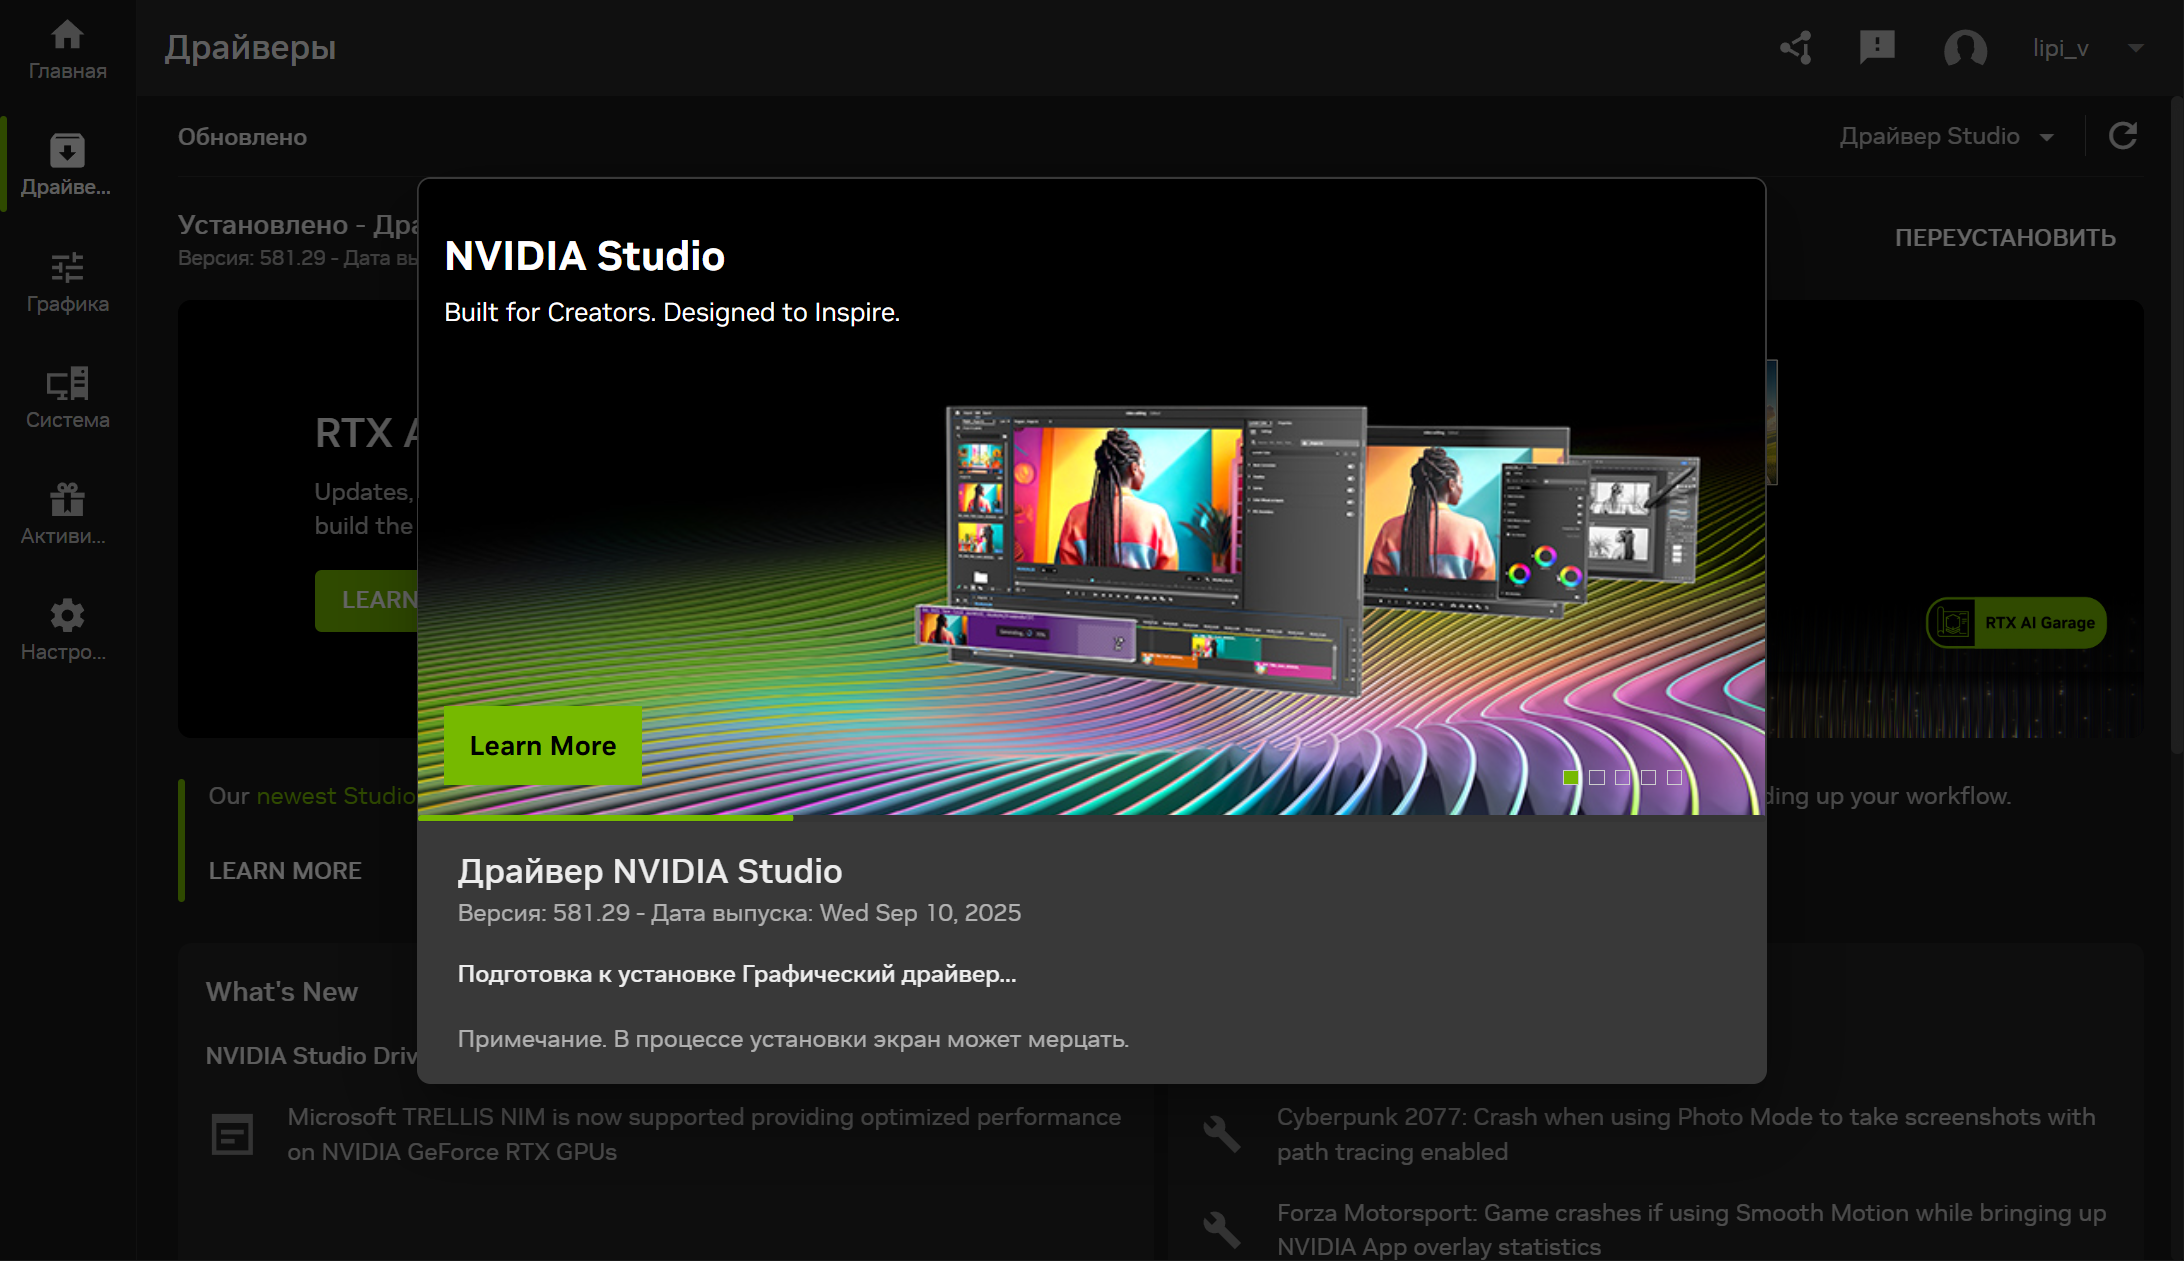Click the RTX AI Garage badge

(x=2016, y=622)
